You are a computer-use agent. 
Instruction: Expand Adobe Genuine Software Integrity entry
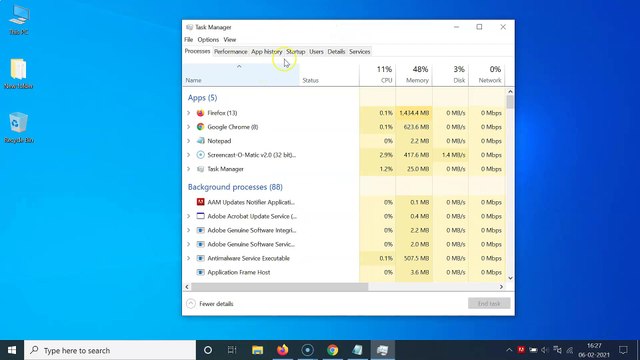[189, 230]
